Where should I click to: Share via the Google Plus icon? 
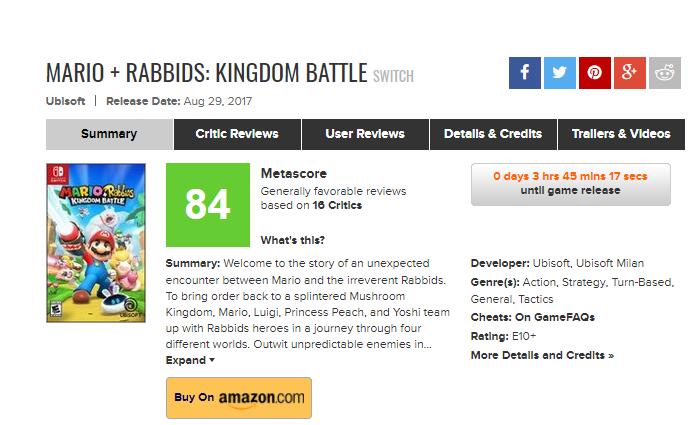(x=629, y=73)
